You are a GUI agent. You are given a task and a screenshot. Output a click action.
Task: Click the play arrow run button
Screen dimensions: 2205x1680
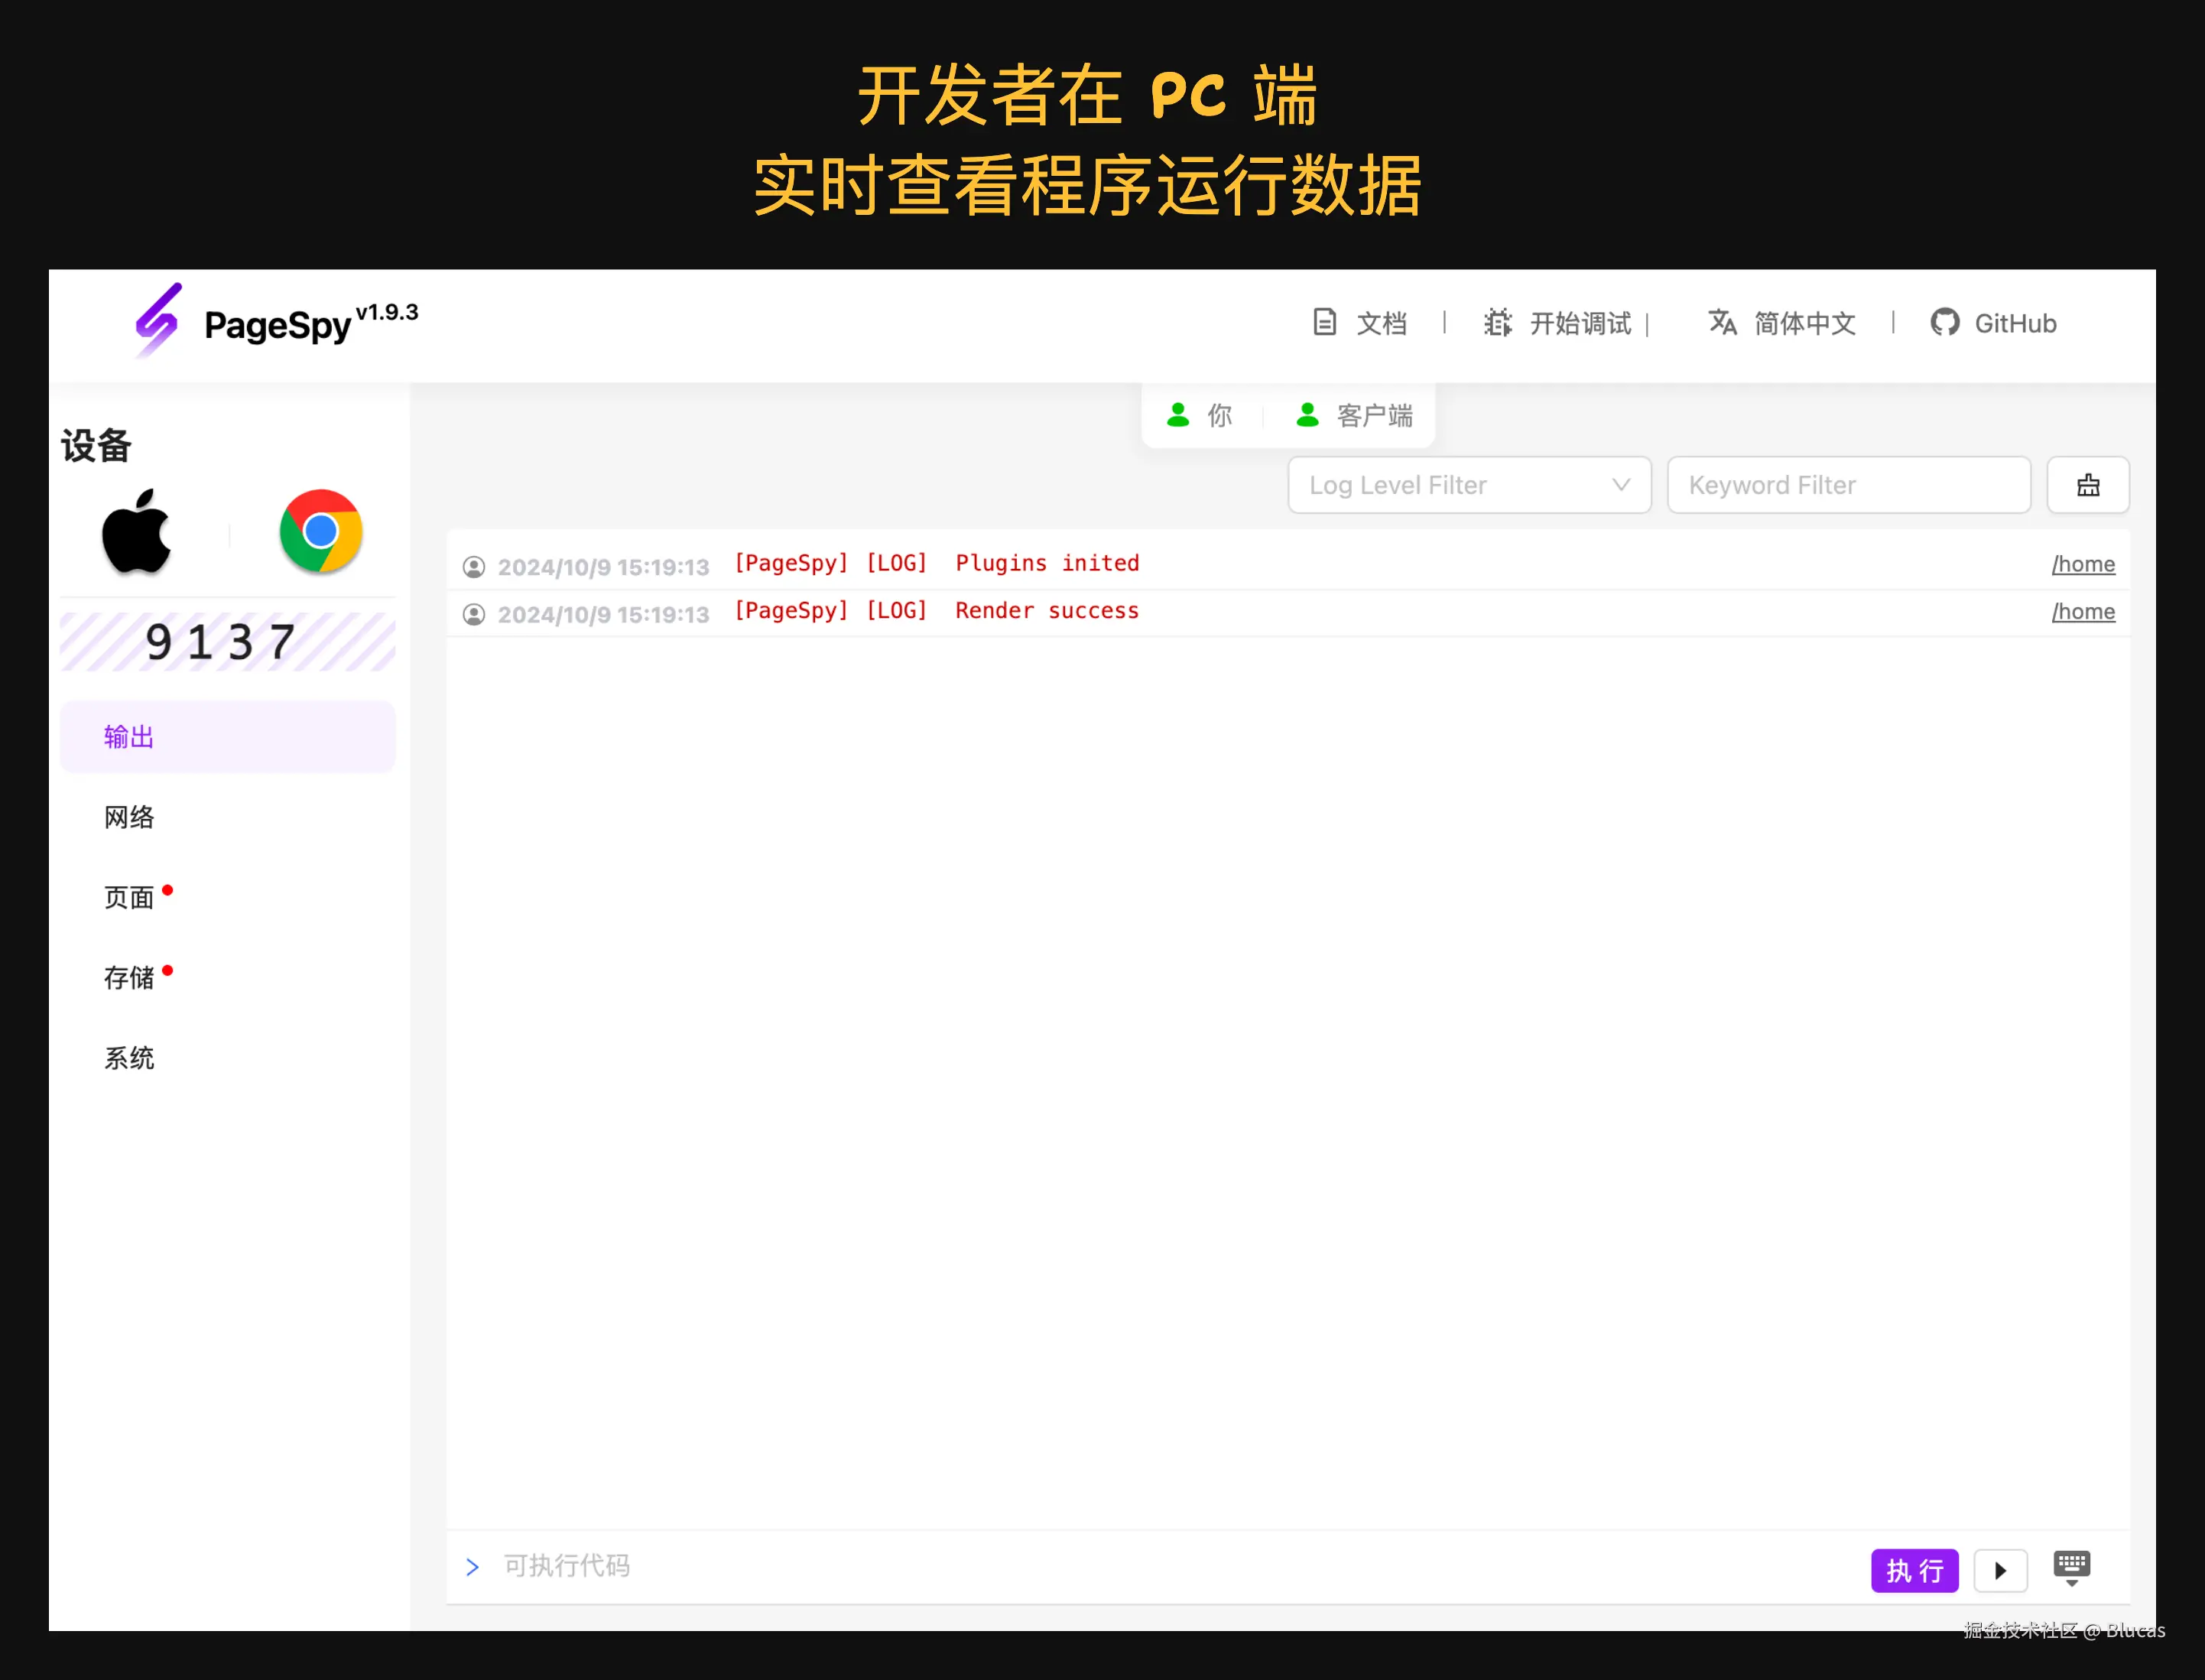[x=2000, y=1570]
